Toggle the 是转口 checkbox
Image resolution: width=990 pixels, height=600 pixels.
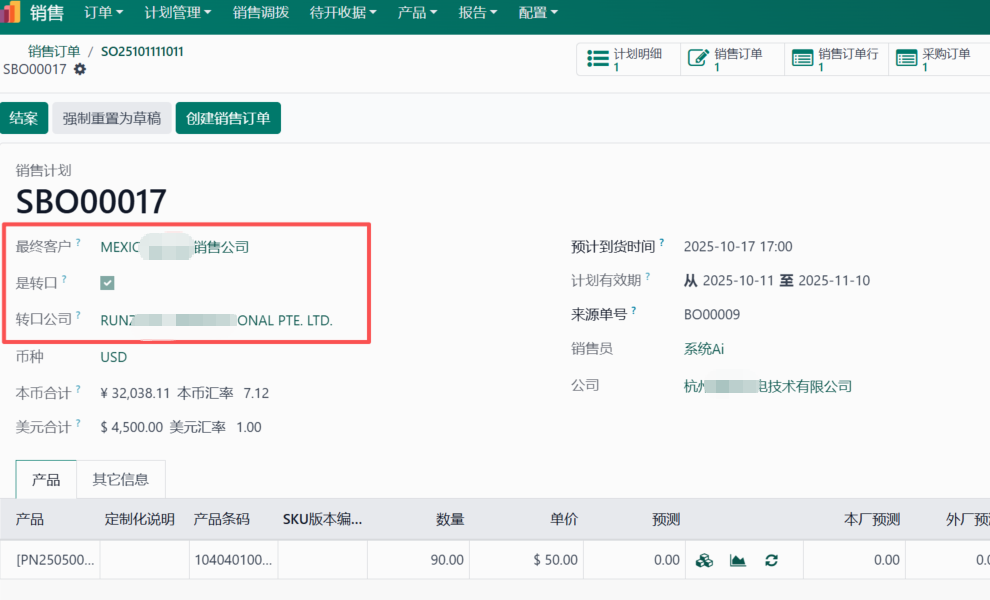pos(107,283)
